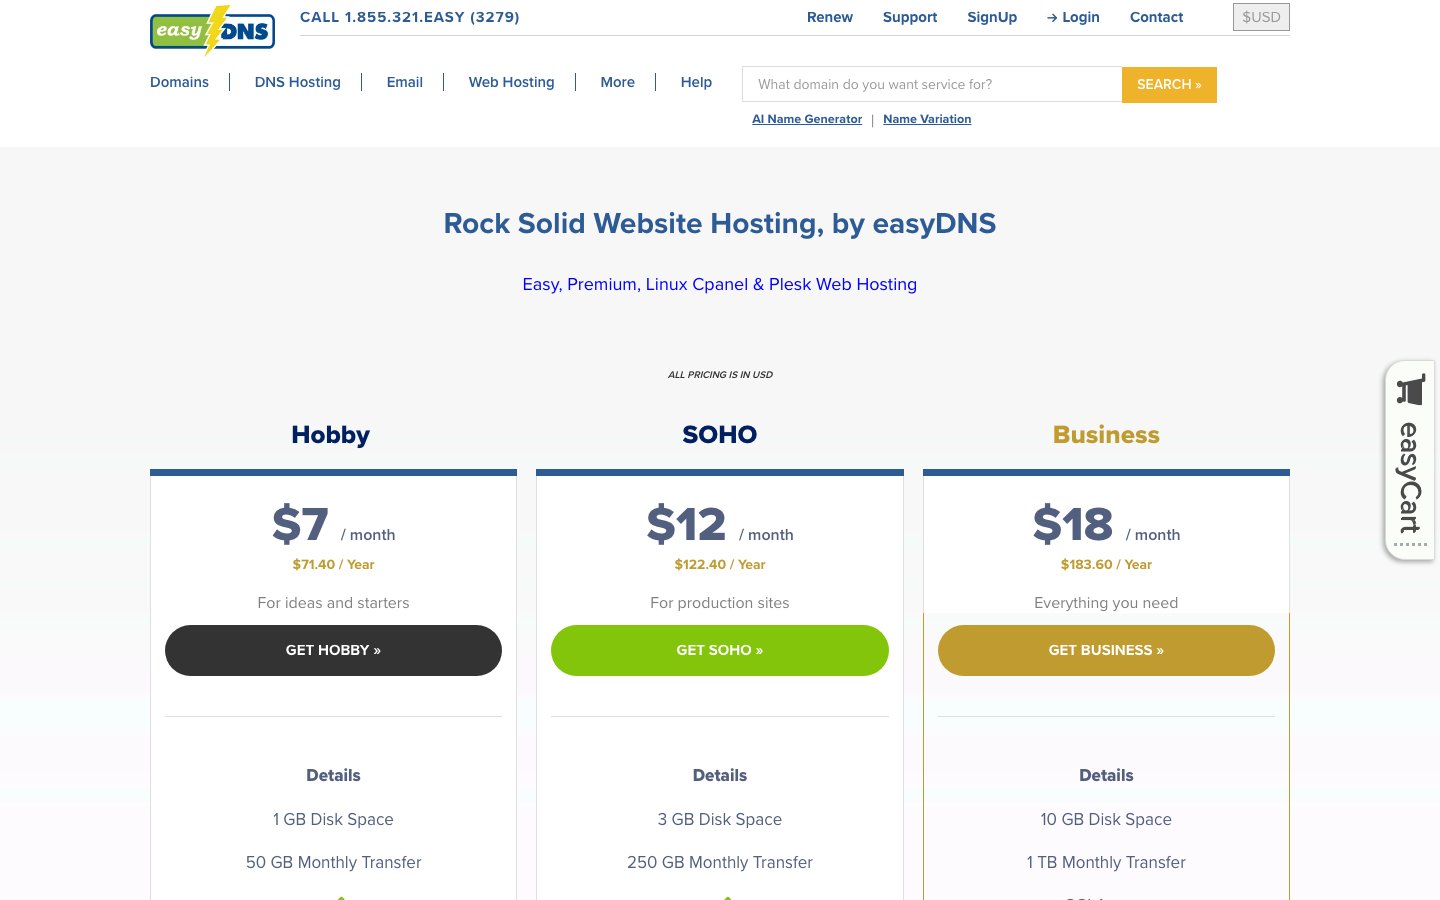
Task: Click the Renew link
Action: (830, 17)
